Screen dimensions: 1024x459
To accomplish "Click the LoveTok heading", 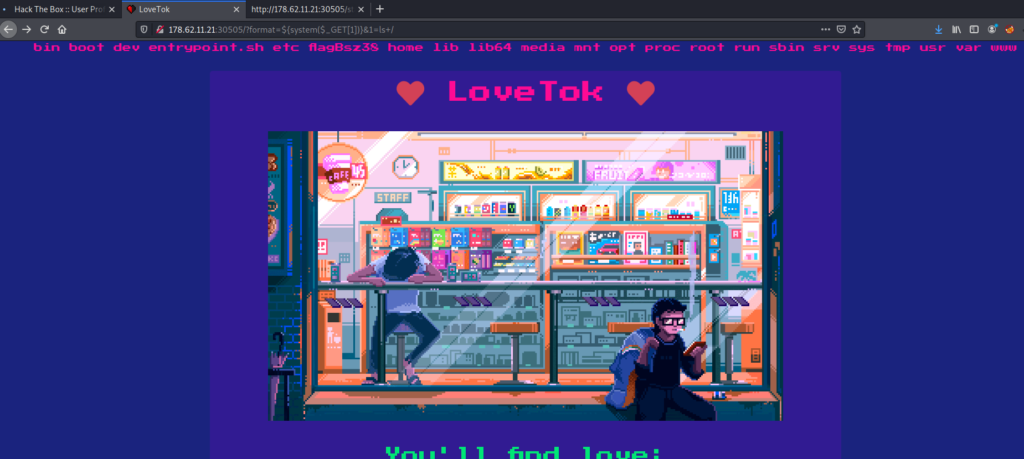I will tap(525, 91).
